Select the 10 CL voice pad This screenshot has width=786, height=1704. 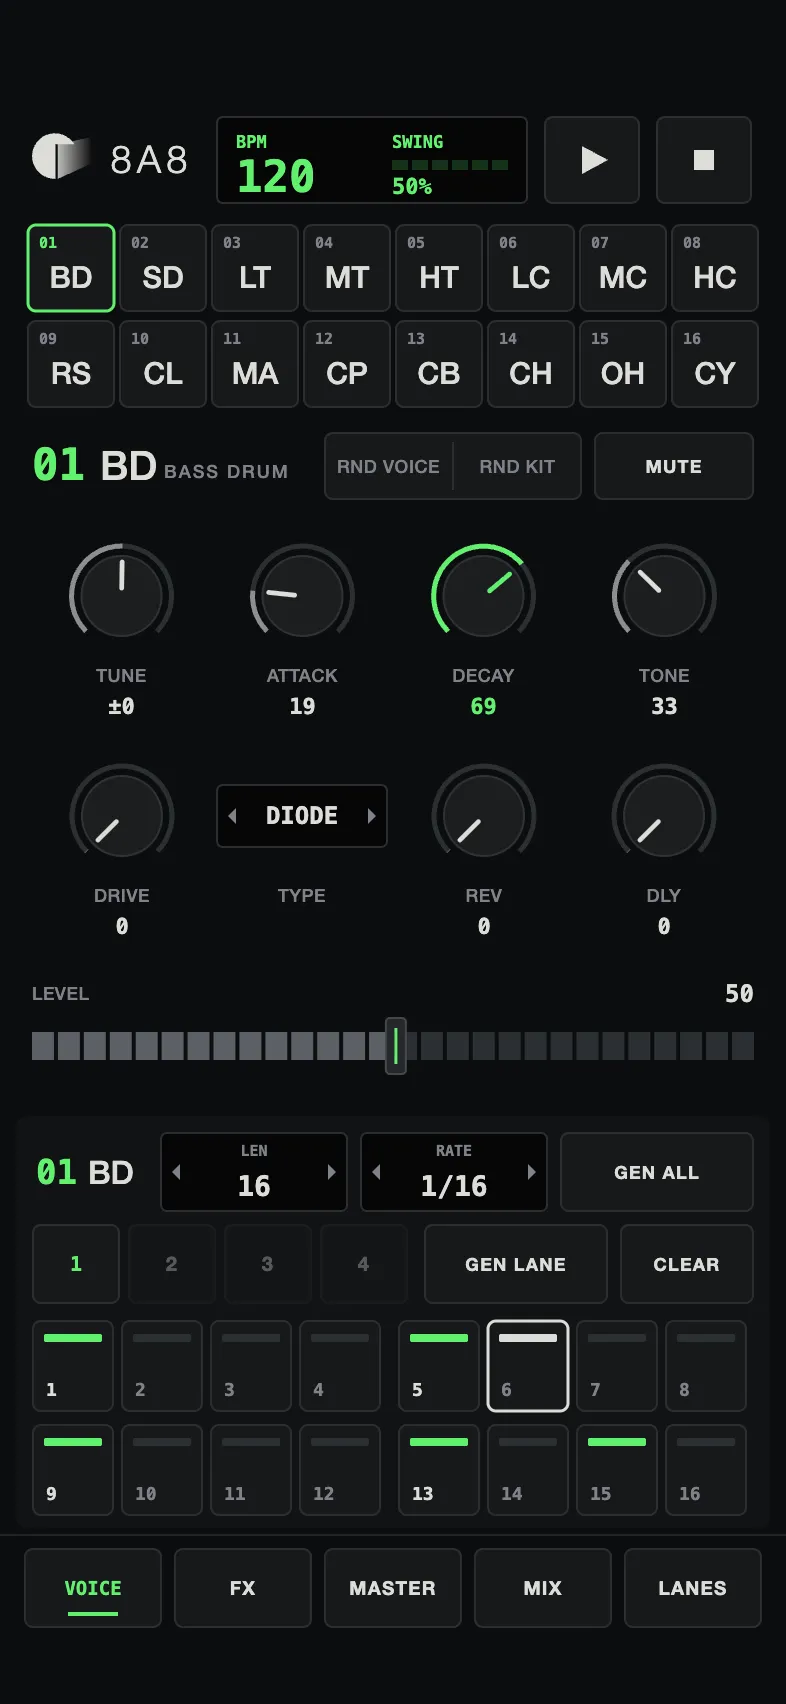tap(163, 364)
